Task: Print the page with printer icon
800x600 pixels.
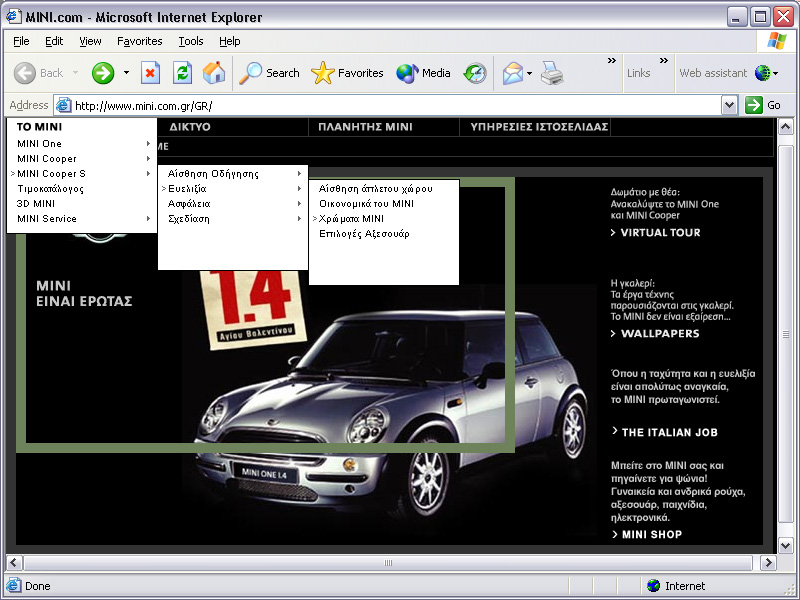Action: pyautogui.click(x=552, y=73)
